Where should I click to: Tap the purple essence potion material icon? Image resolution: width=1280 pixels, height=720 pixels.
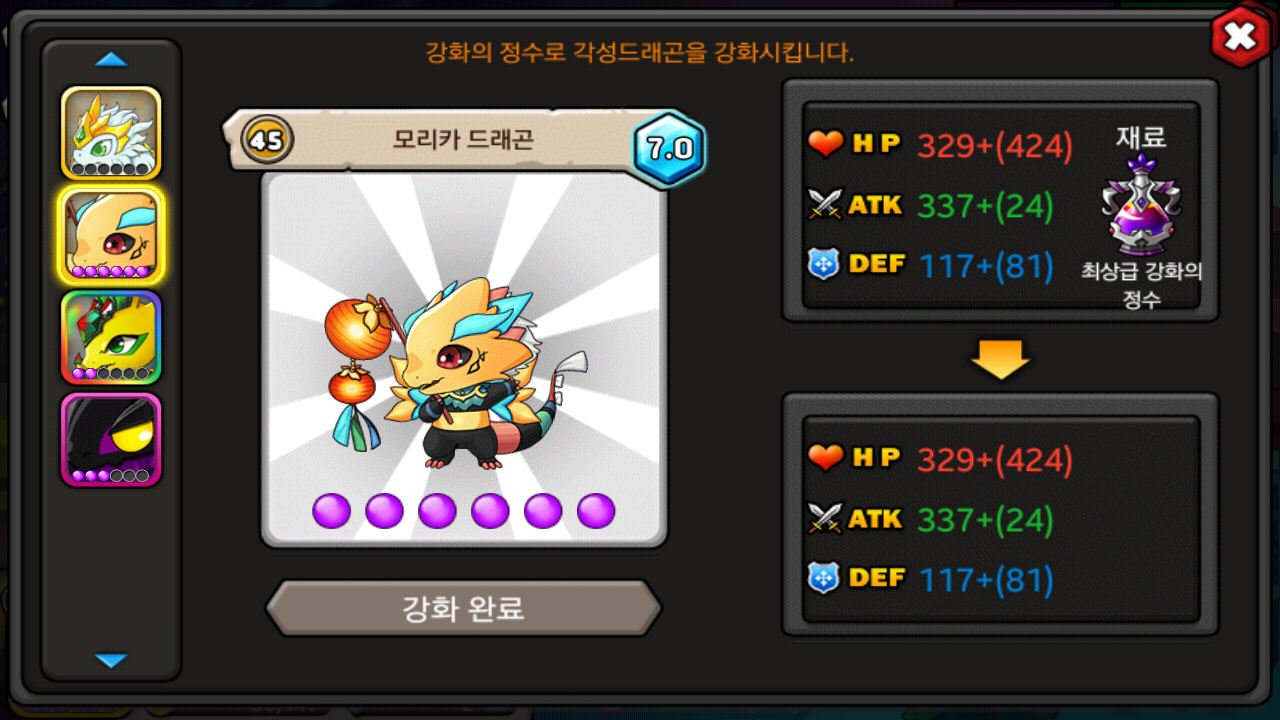(1142, 206)
